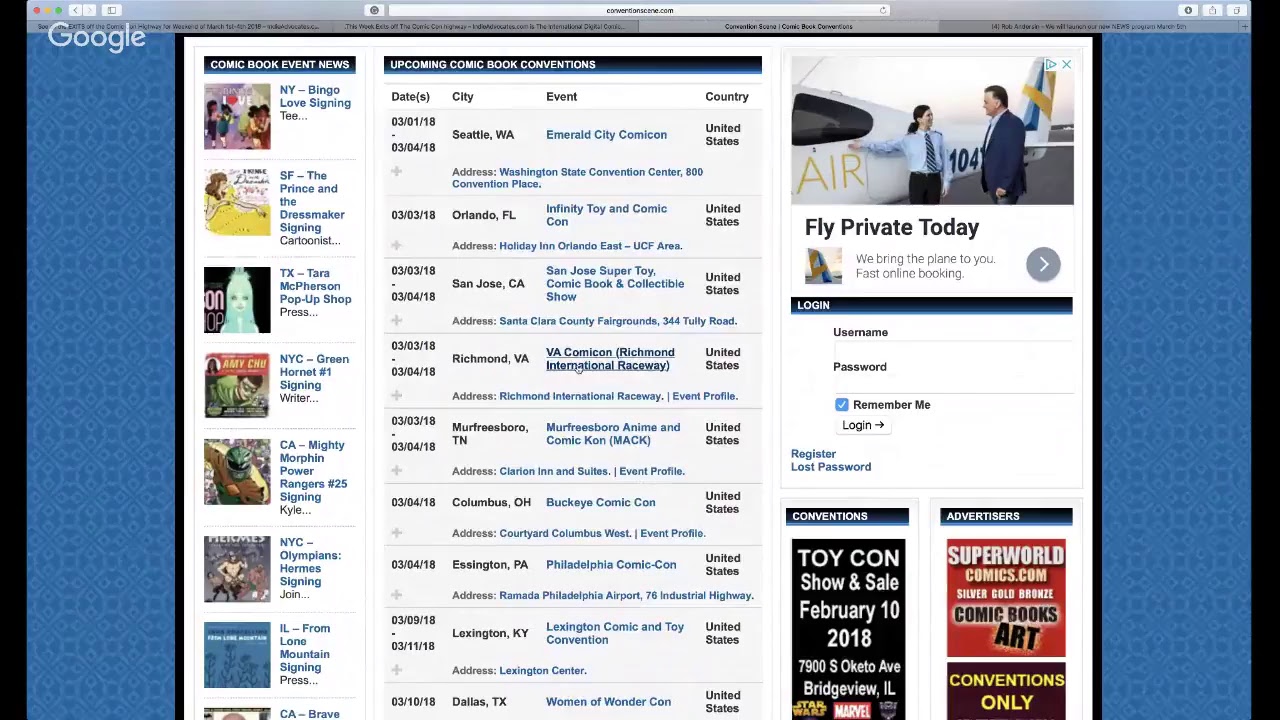The height and width of the screenshot is (720, 1280).
Task: Go forward using the browser forward arrow
Action: point(87,10)
